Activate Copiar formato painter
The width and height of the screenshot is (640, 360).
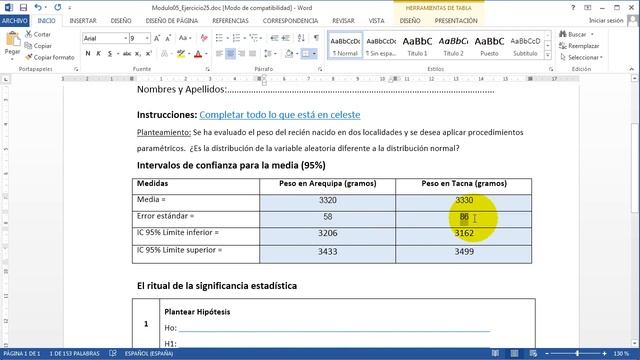[50, 57]
